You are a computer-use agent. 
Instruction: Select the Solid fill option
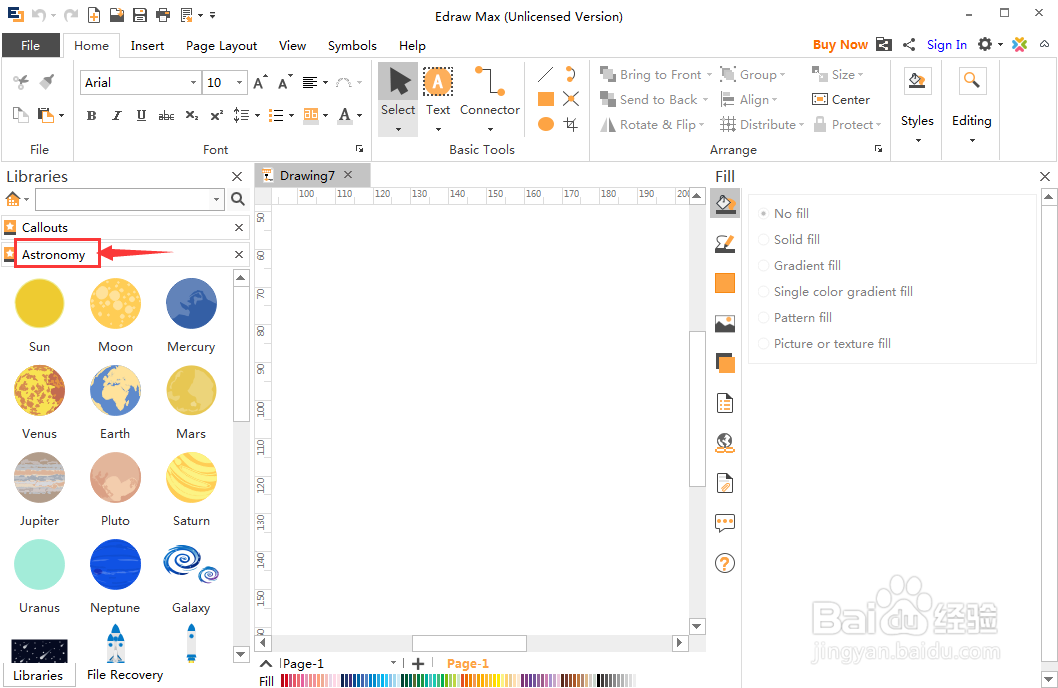click(x=789, y=239)
